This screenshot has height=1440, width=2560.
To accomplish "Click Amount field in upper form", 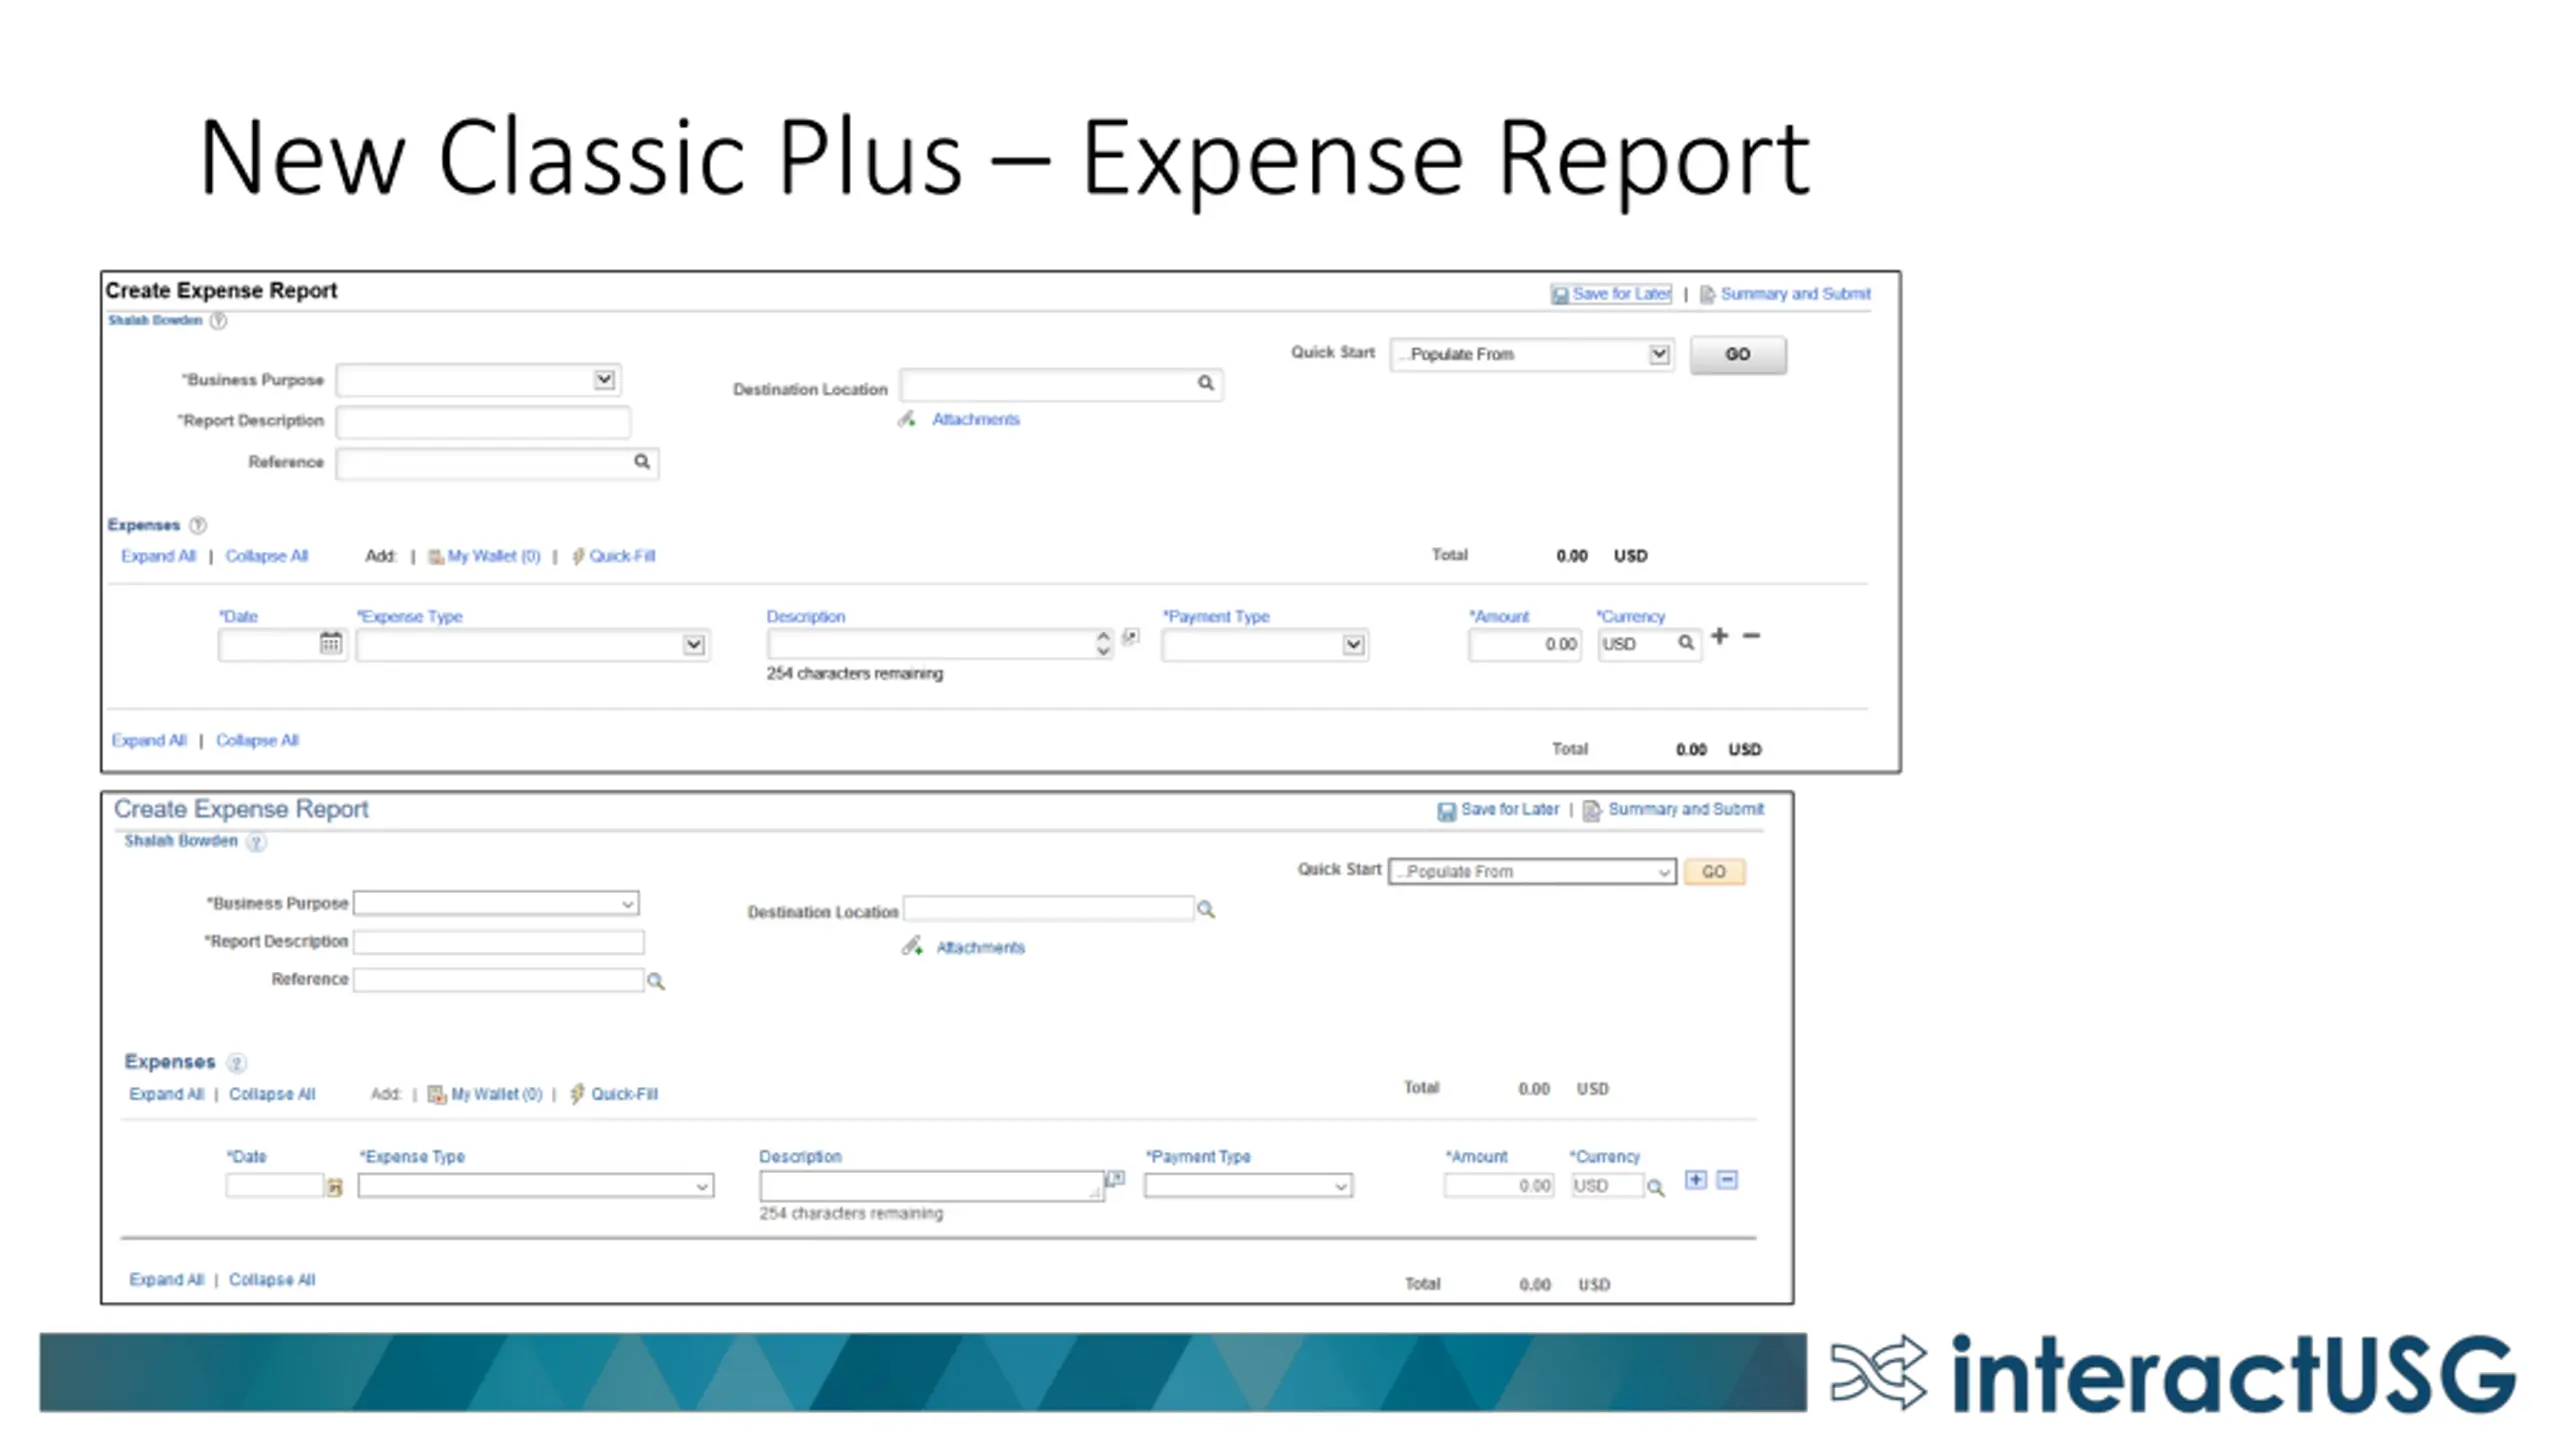I will (1525, 645).
